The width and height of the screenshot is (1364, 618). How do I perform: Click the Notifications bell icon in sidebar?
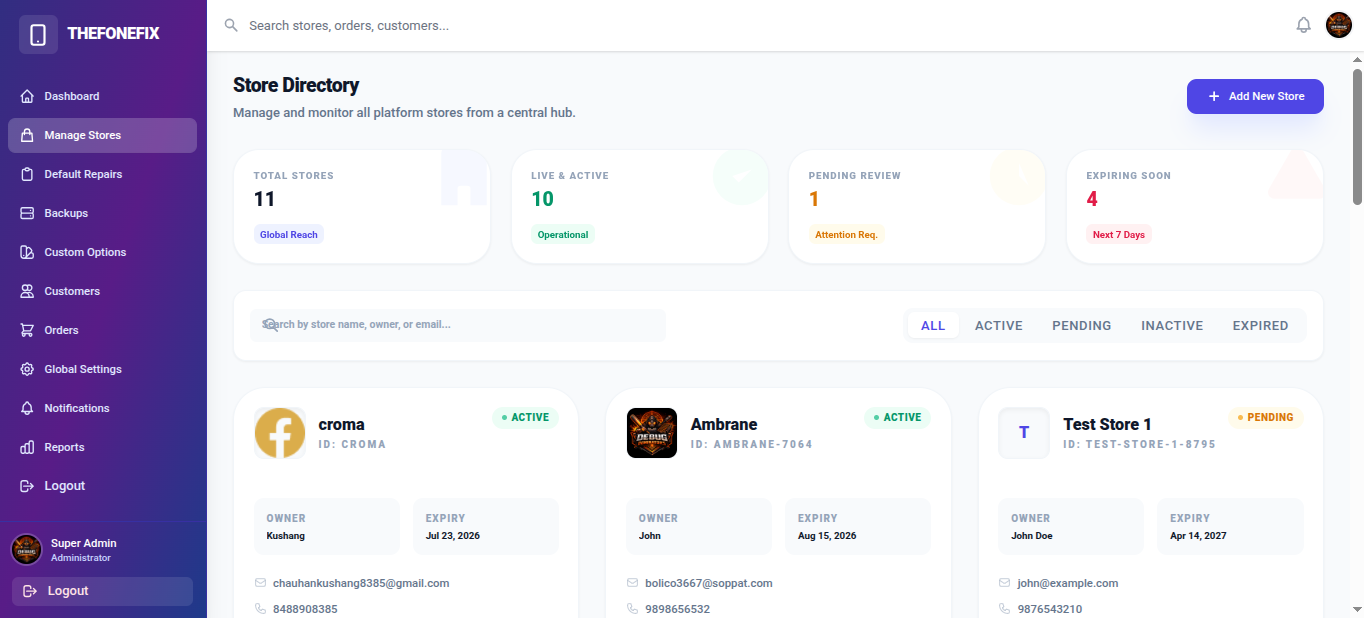(27, 408)
